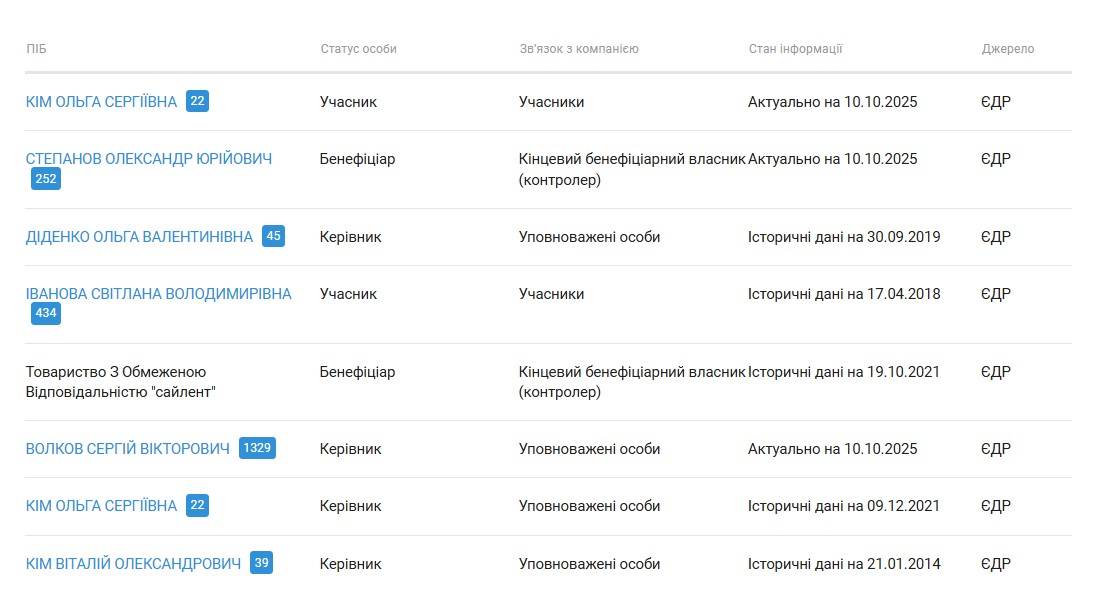Click the Зв'язок з компанією column header

pos(578,49)
